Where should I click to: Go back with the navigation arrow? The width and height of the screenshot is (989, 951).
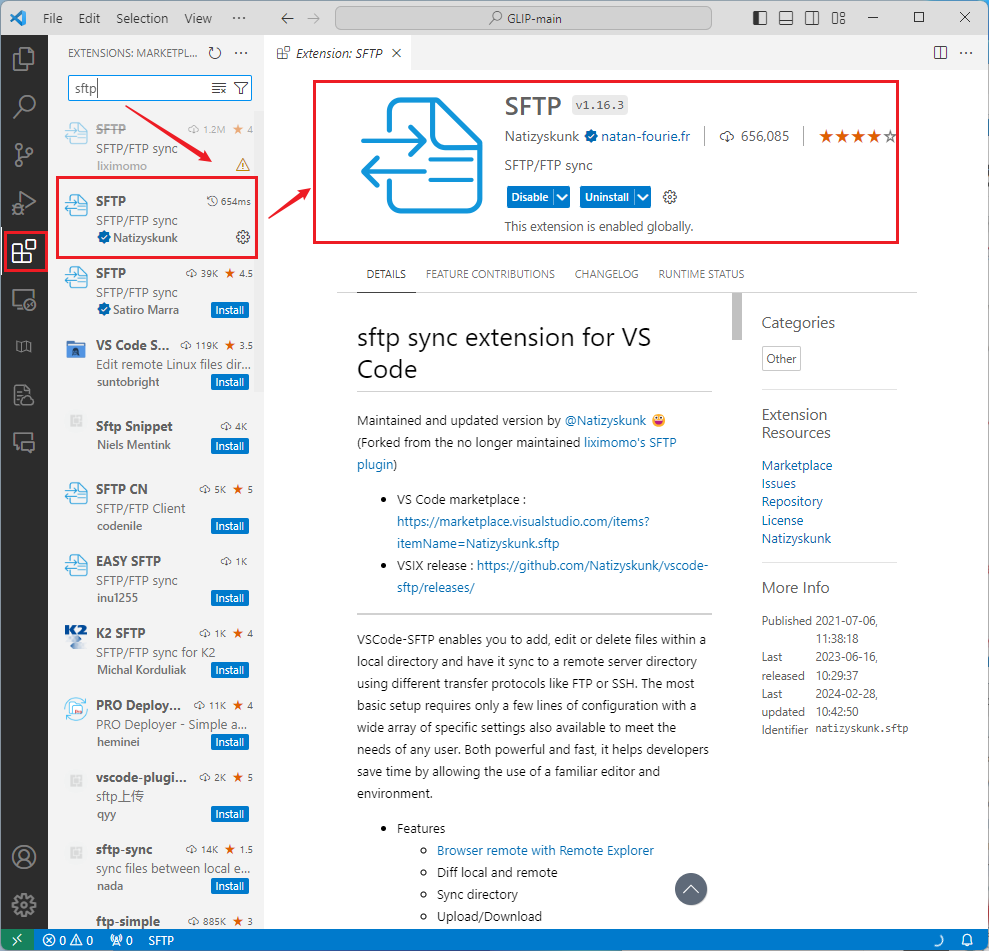tap(287, 18)
